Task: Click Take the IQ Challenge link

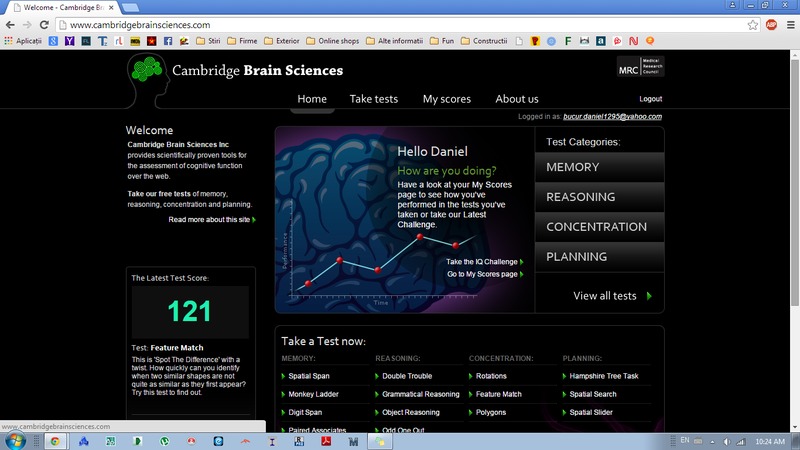Action: (482, 262)
